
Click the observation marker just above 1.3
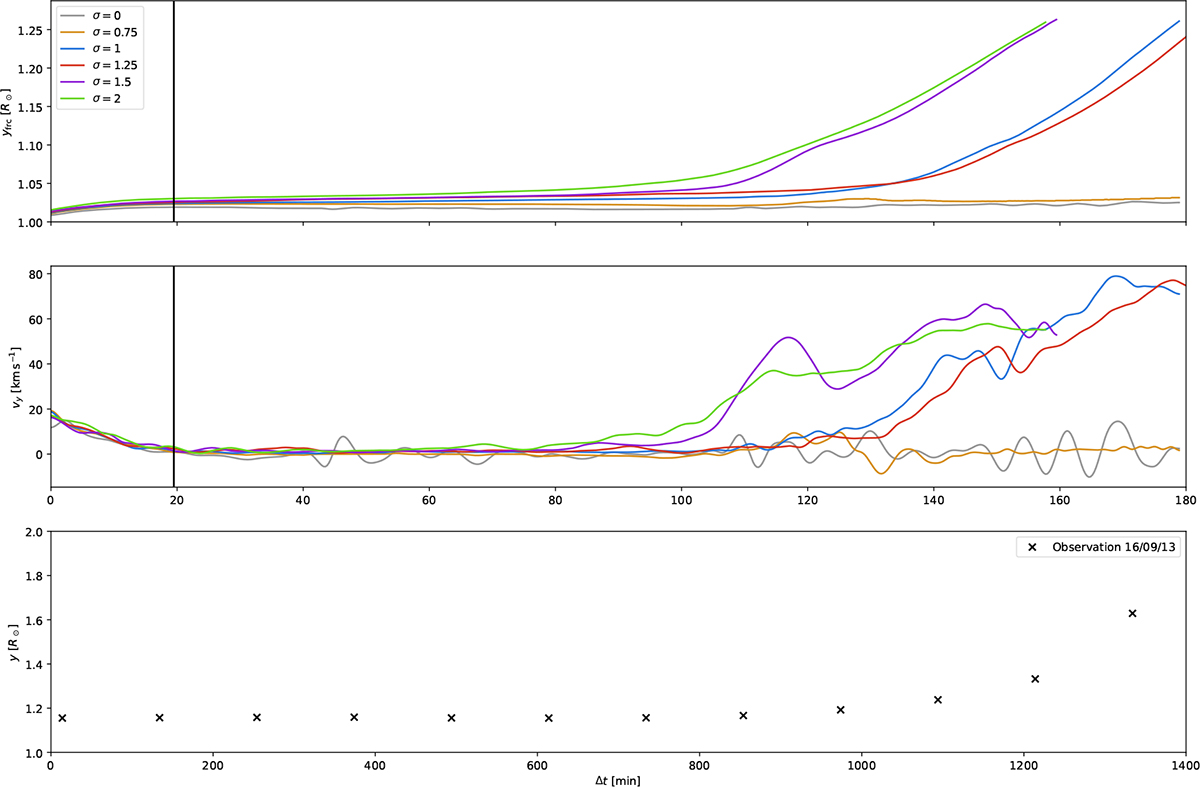point(1035,679)
